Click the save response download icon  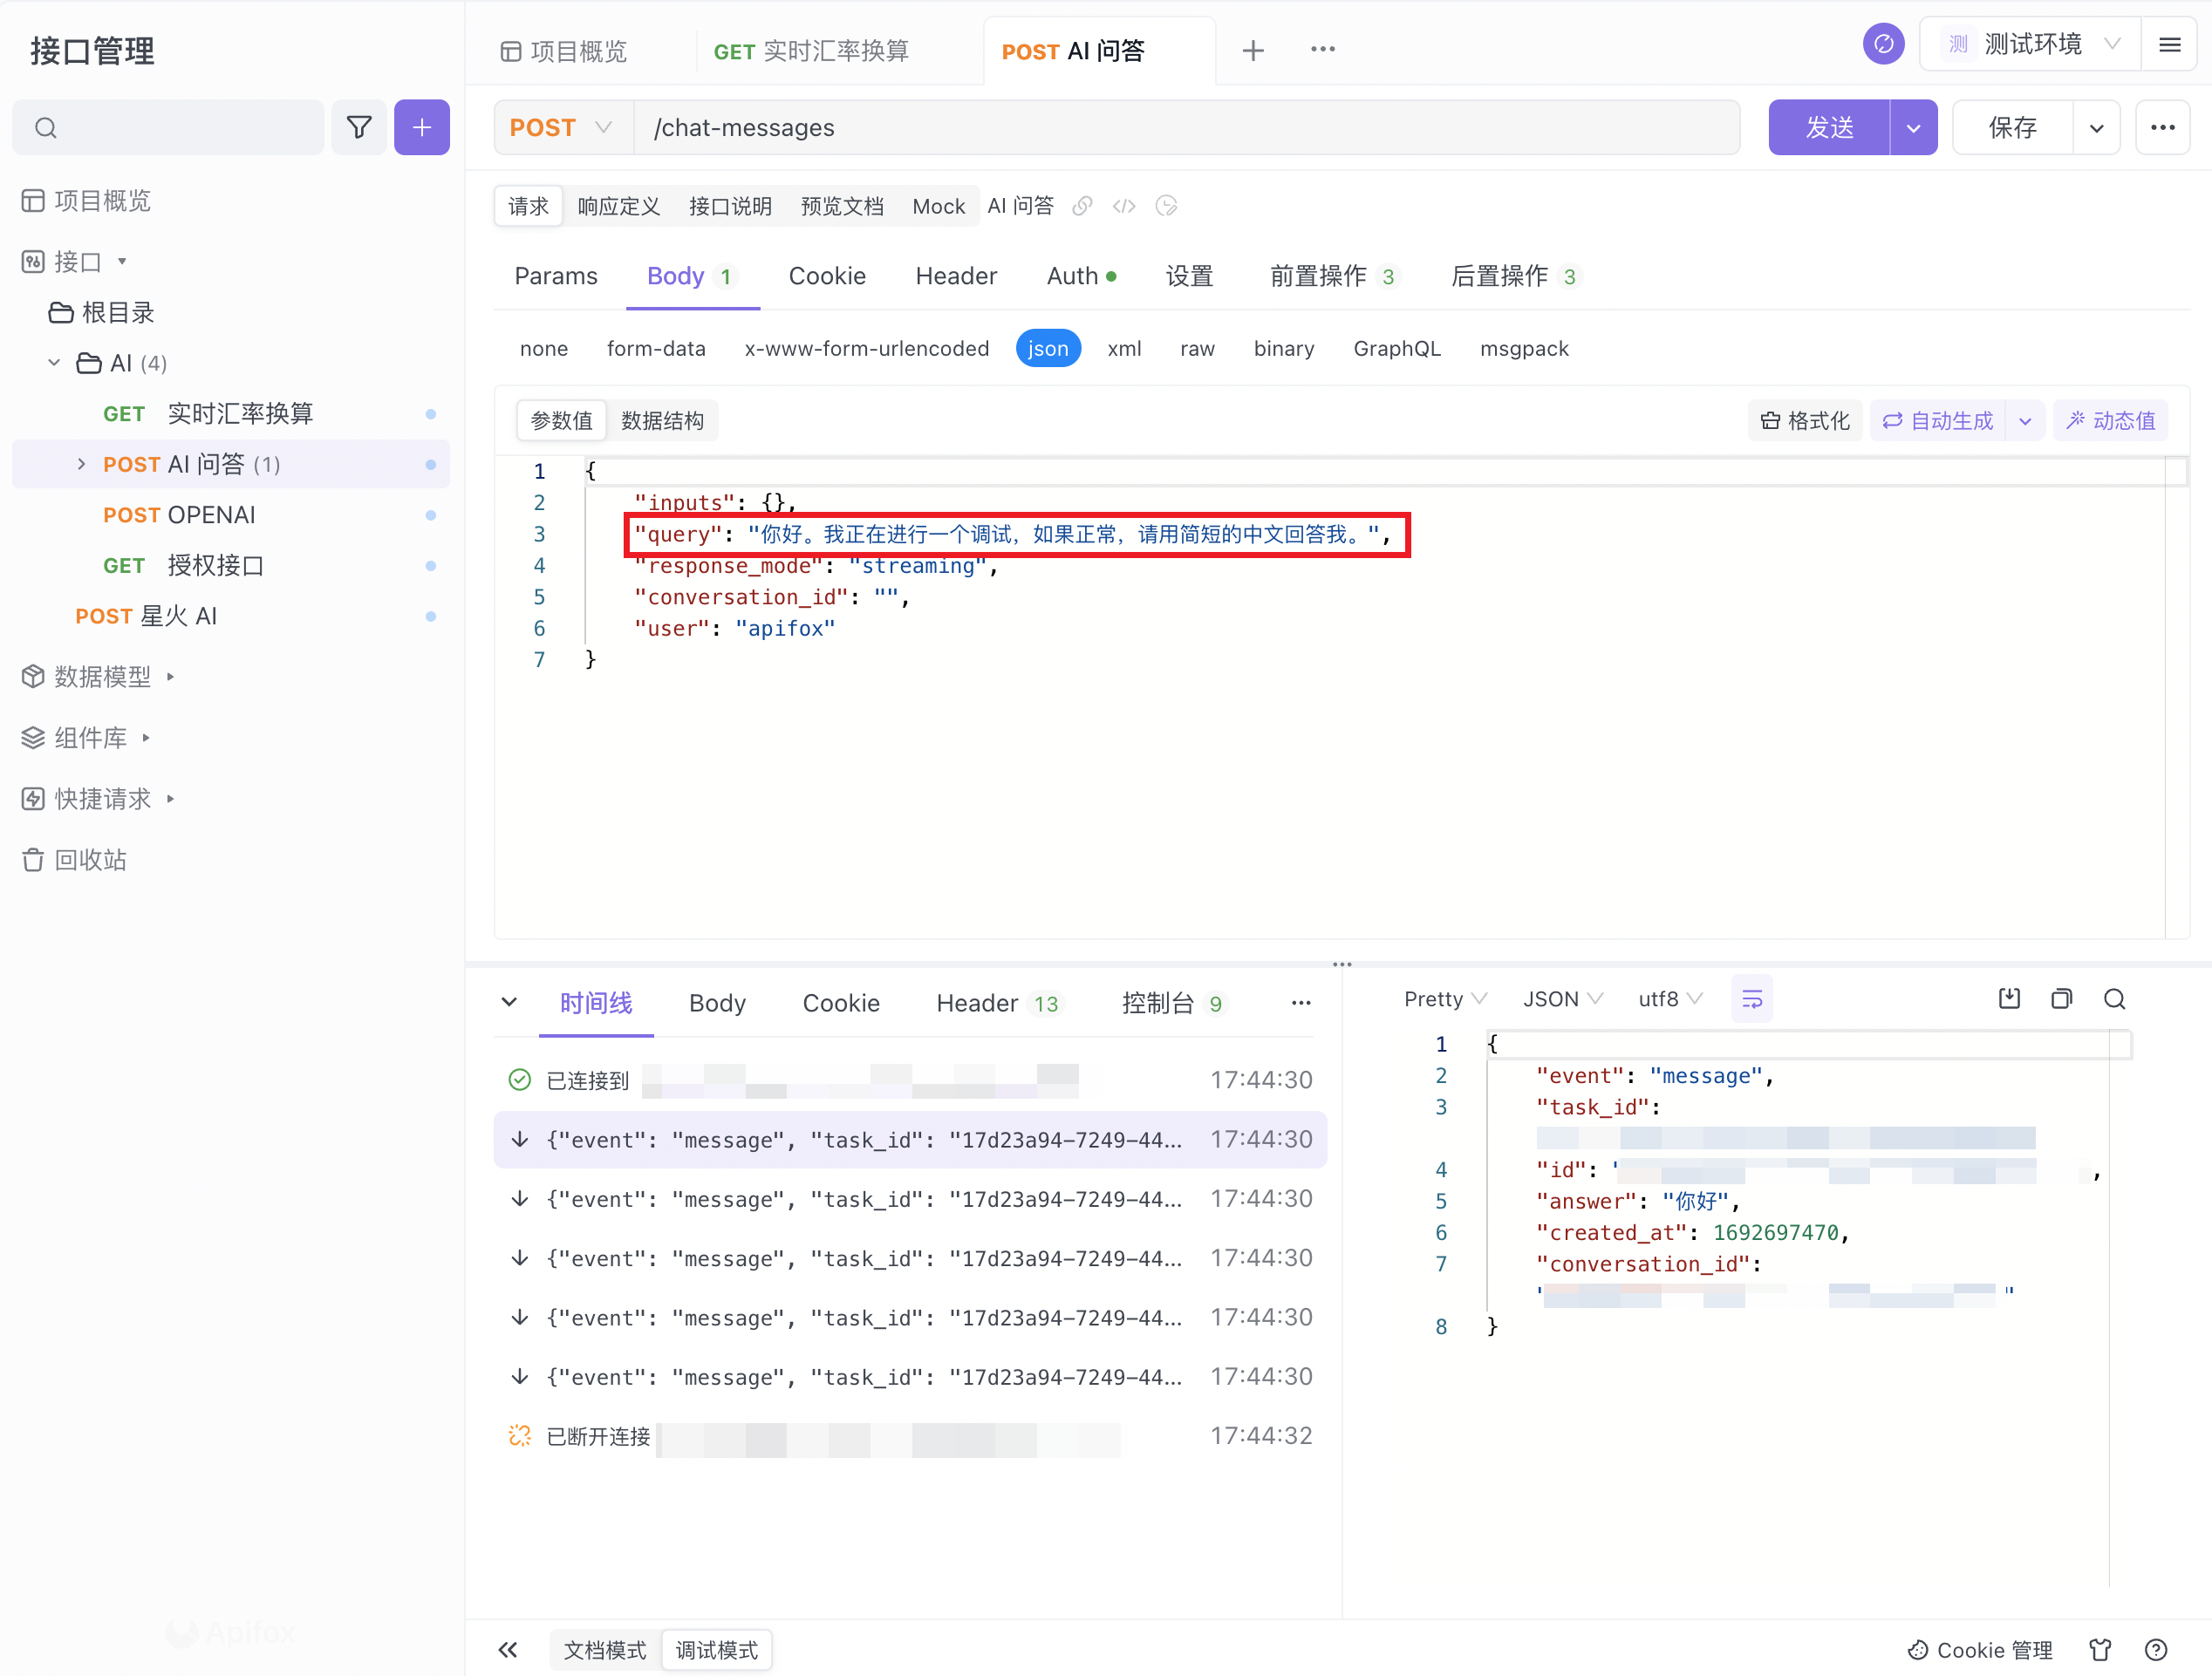tap(2009, 999)
